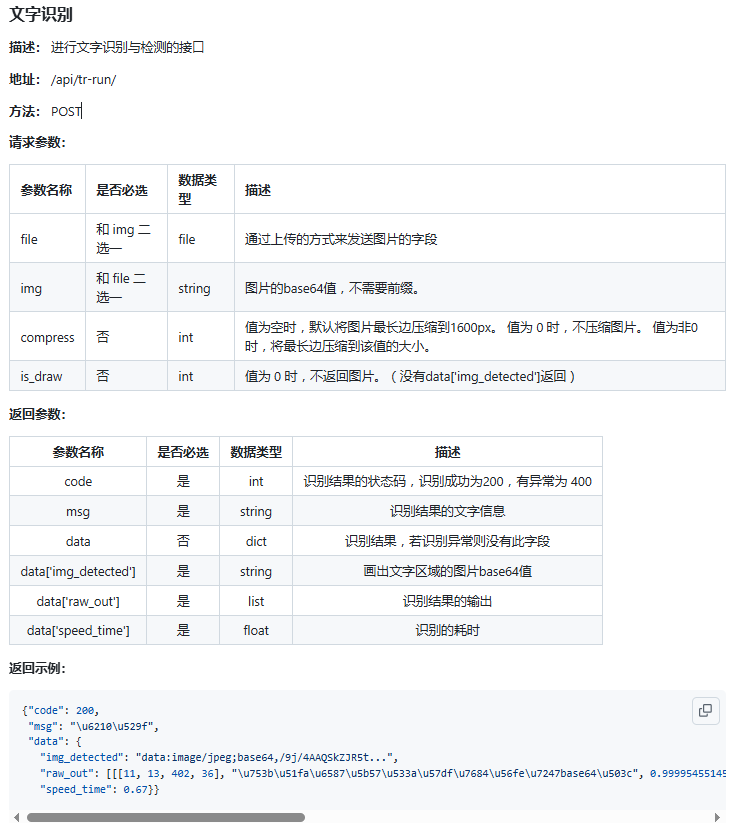Viewport: 740px width, 823px height.
Task: Click the 请求参数 section label
Action: (37, 142)
